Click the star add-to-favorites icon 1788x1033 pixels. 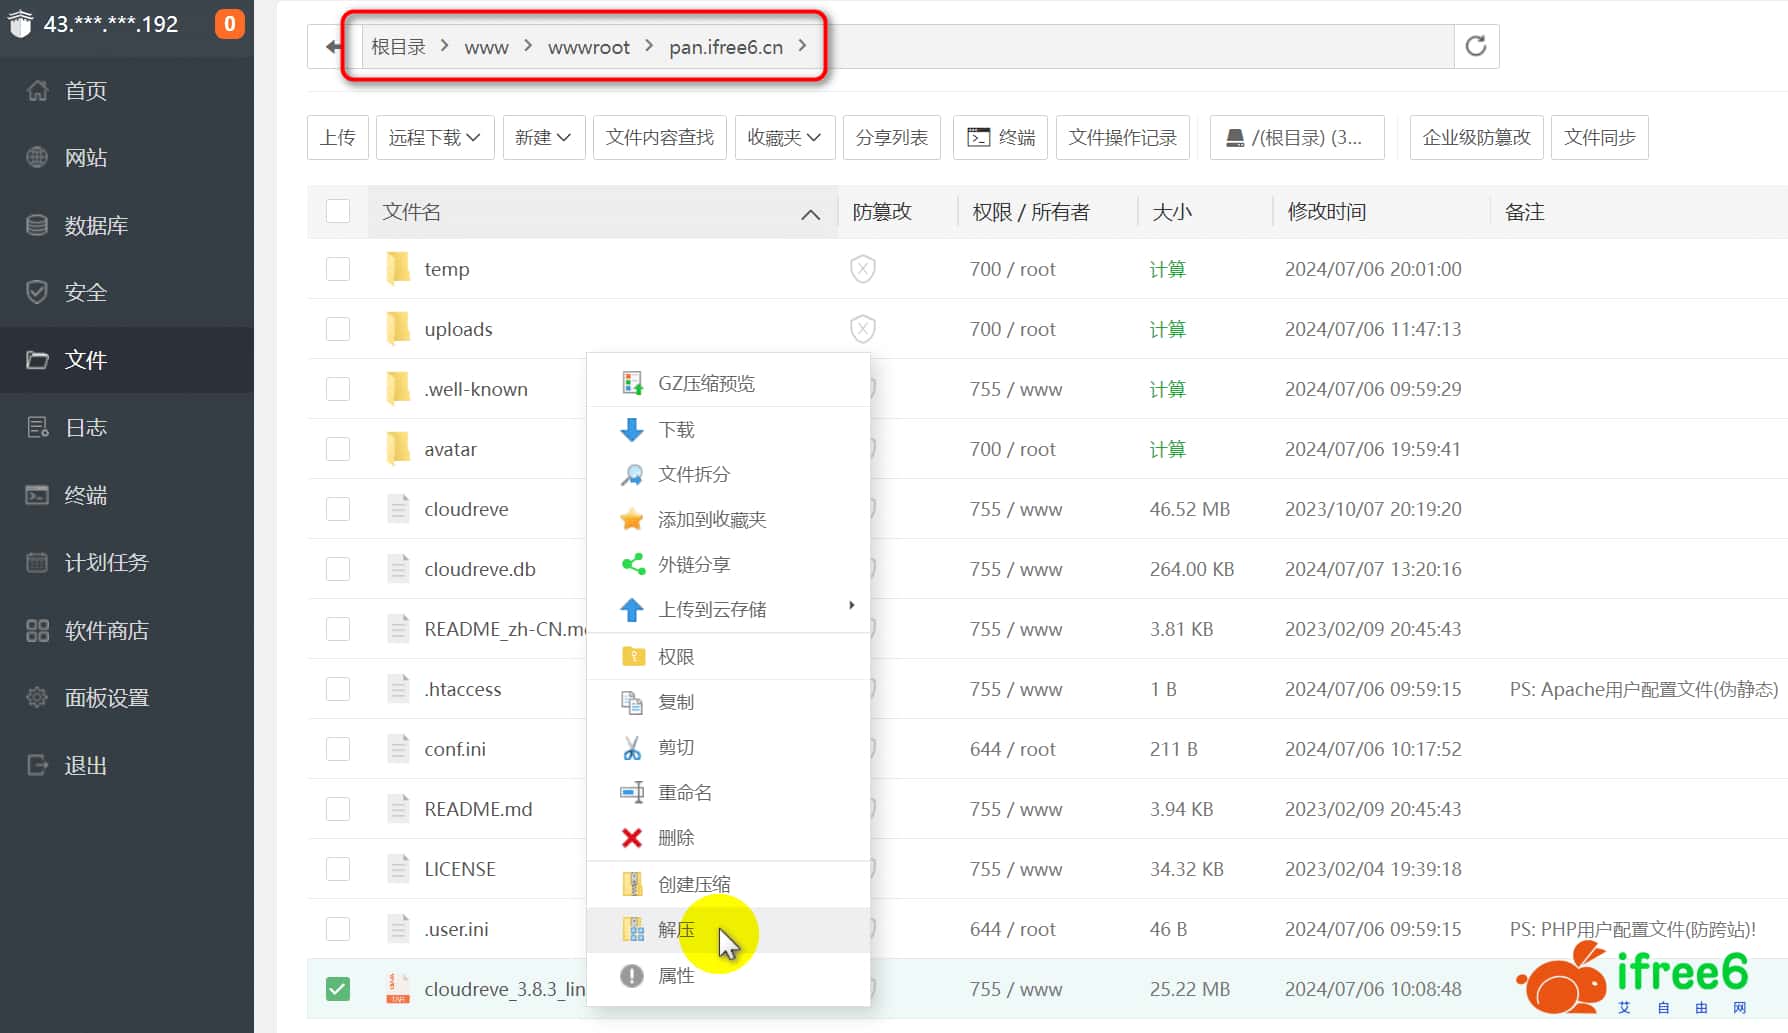[x=632, y=520]
